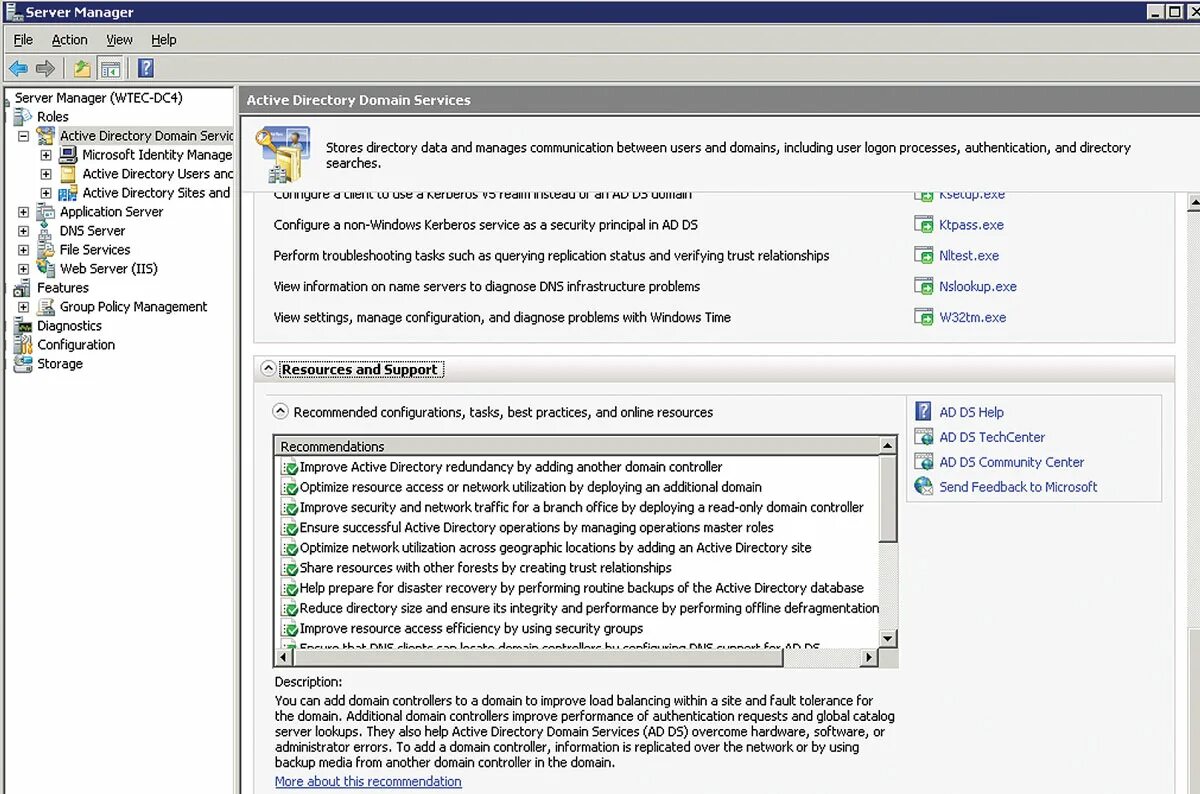Expand the Active Directory Users node

coord(46,173)
